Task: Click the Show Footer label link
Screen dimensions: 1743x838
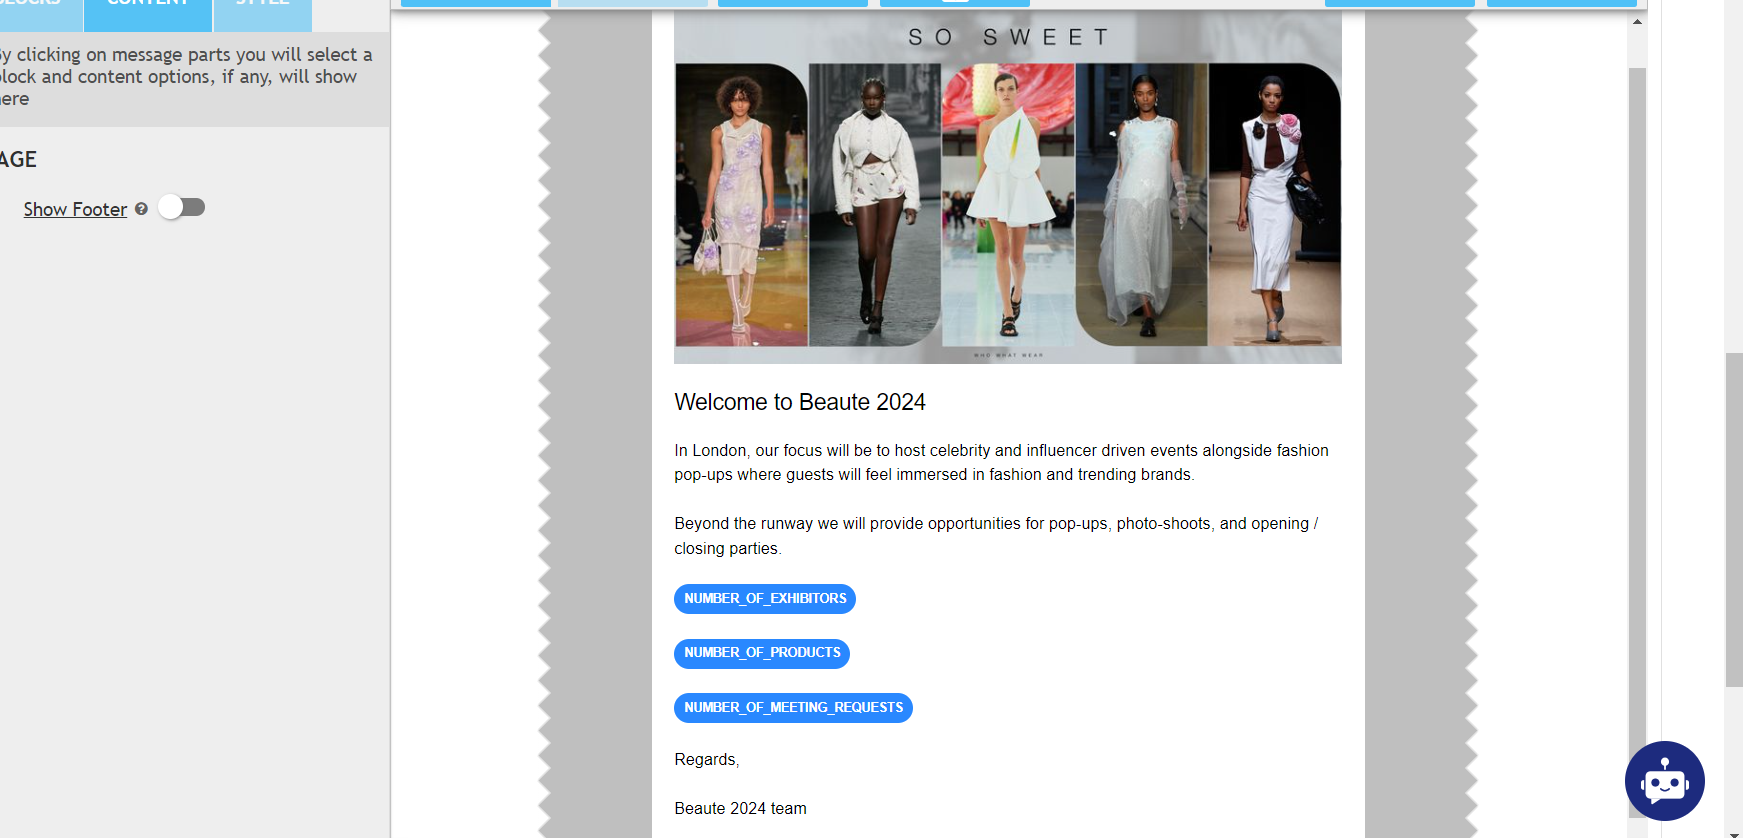Action: 75,209
